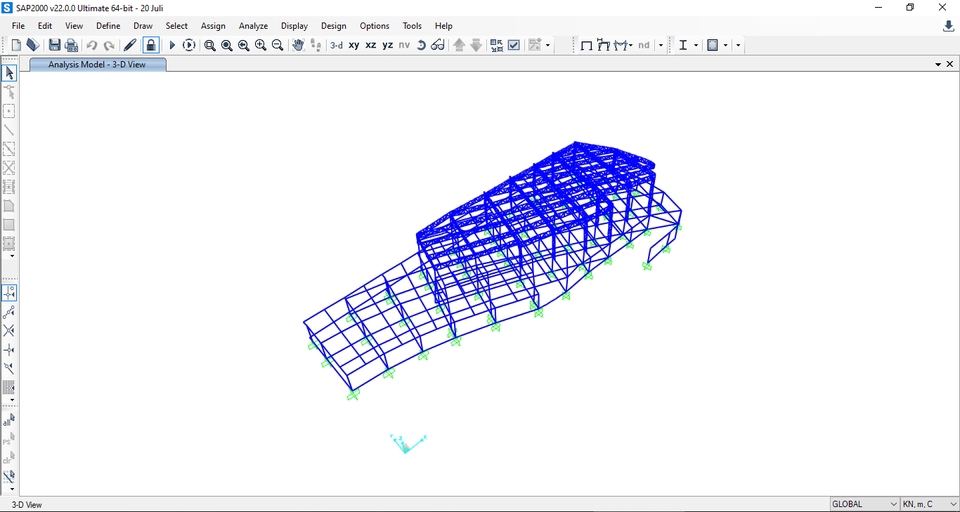The width and height of the screenshot is (960, 512).
Task: Show Deformed Shape icon
Action: click(x=603, y=45)
